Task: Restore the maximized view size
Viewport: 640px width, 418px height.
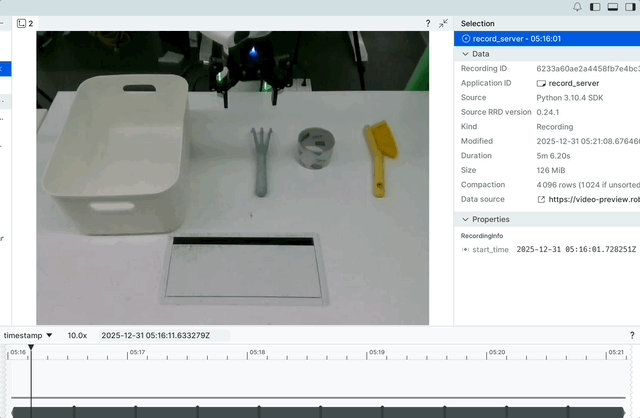Action: click(x=443, y=23)
